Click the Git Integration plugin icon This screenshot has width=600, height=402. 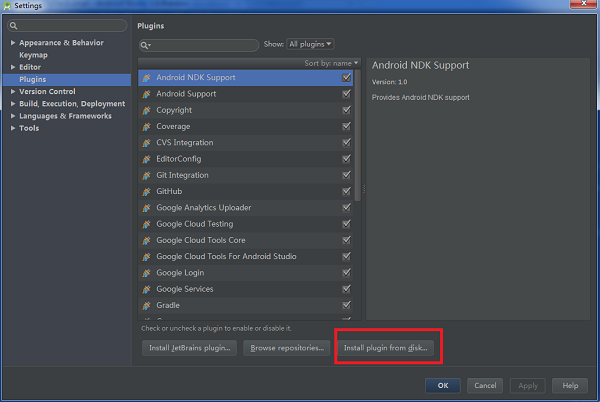tap(147, 175)
